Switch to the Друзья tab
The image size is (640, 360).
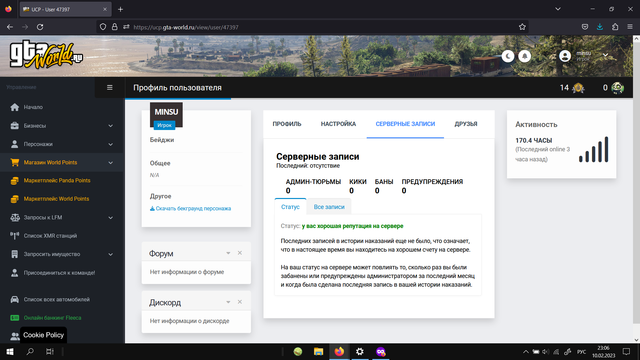466,124
